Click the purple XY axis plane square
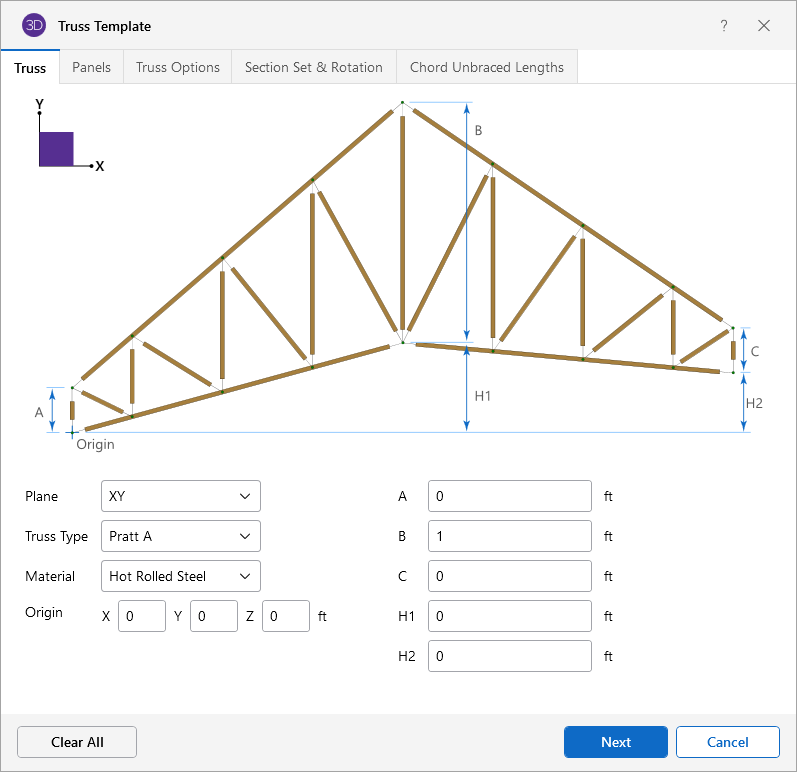The image size is (797, 772). coord(56,148)
